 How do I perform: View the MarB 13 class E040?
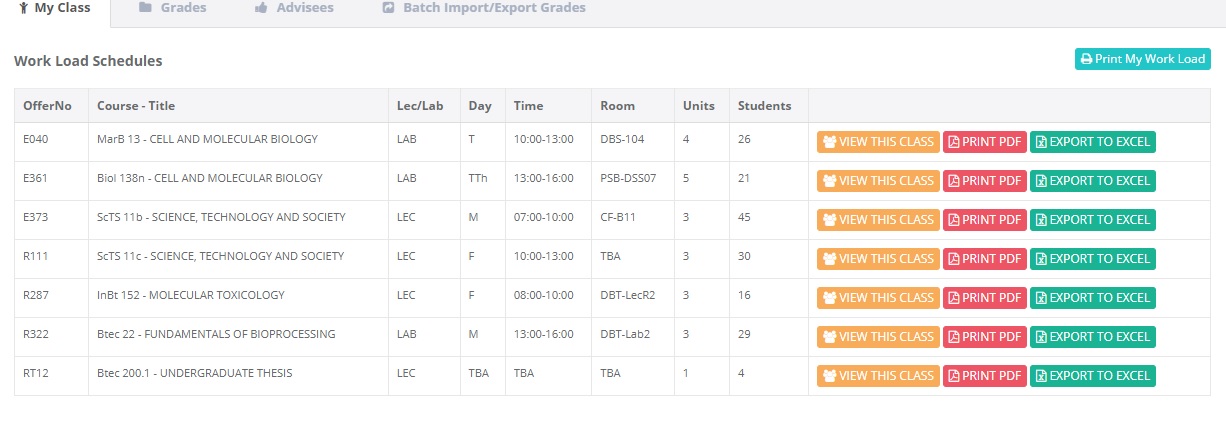(x=878, y=142)
